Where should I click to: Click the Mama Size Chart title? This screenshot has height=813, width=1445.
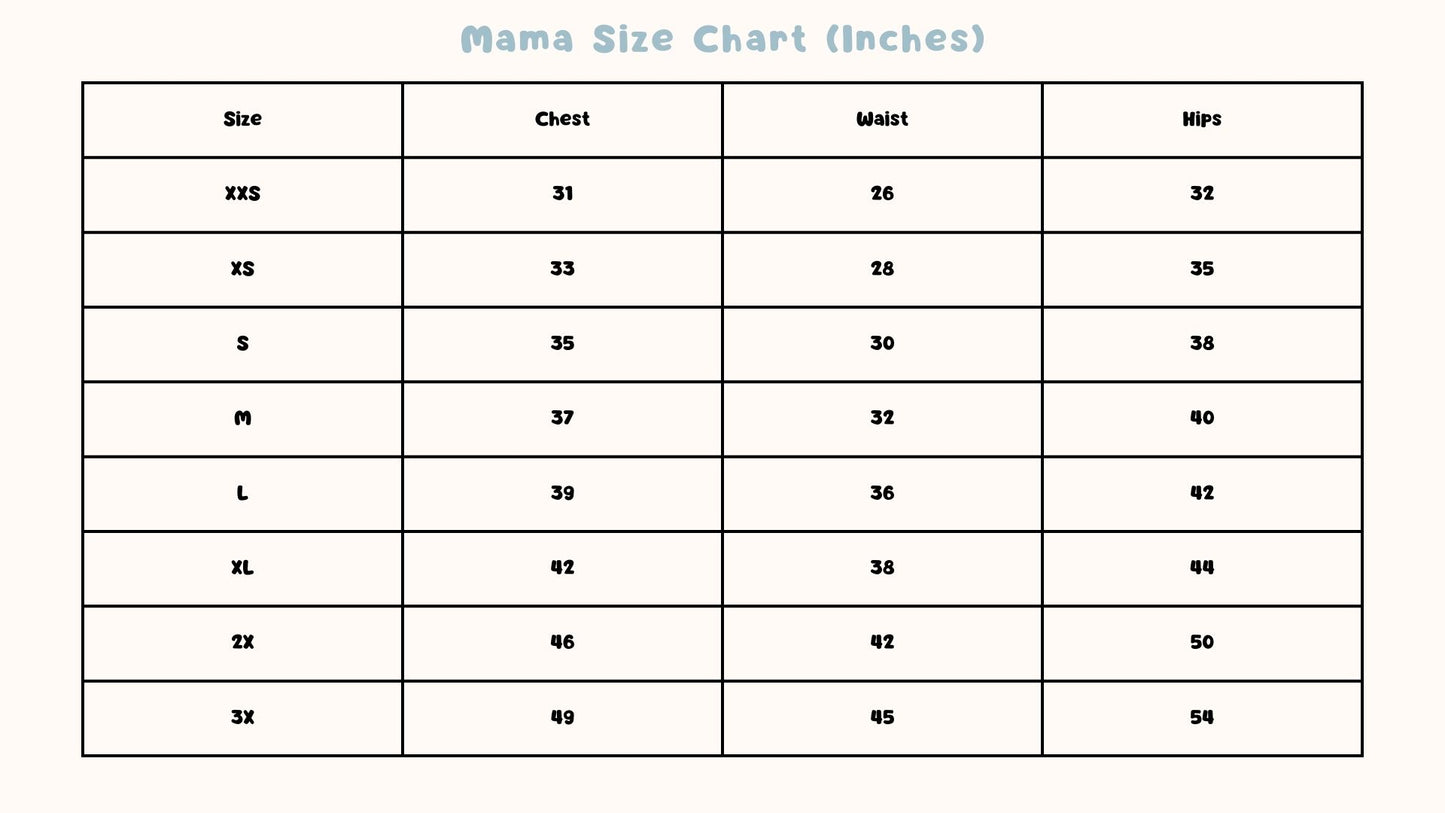(x=722, y=39)
